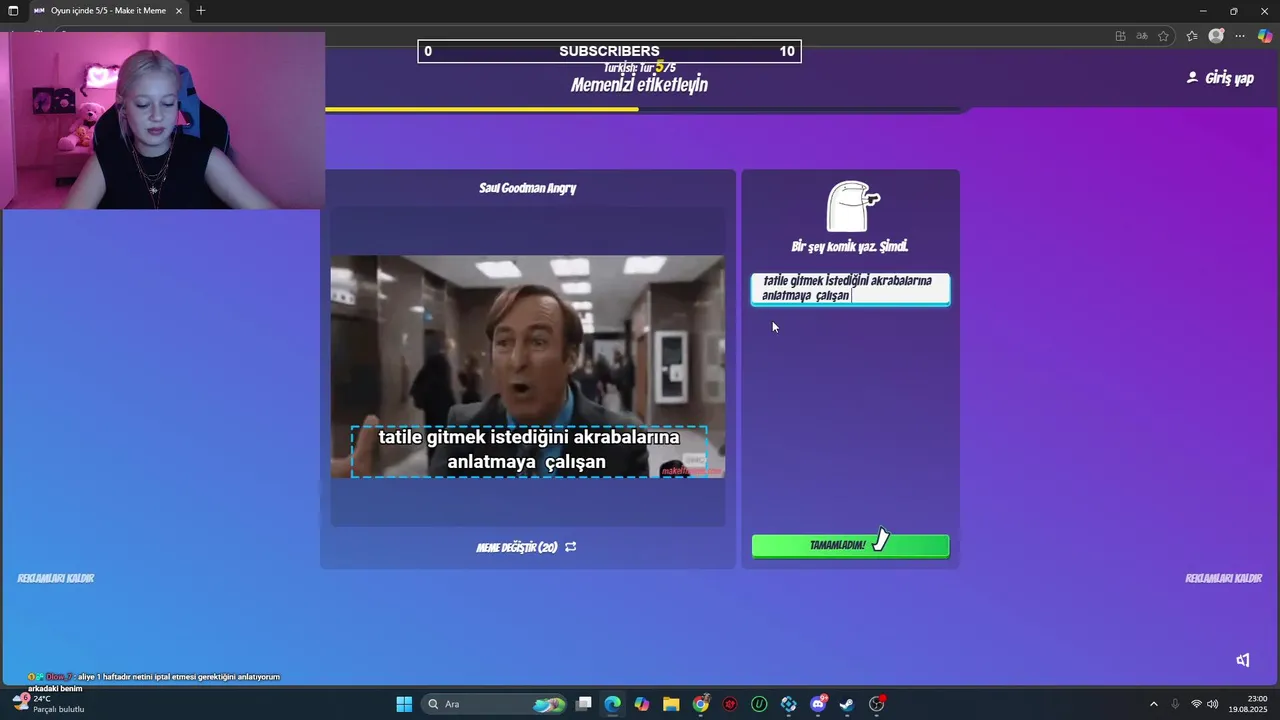Open Microsoft Copilot from taskbar

(x=642, y=704)
